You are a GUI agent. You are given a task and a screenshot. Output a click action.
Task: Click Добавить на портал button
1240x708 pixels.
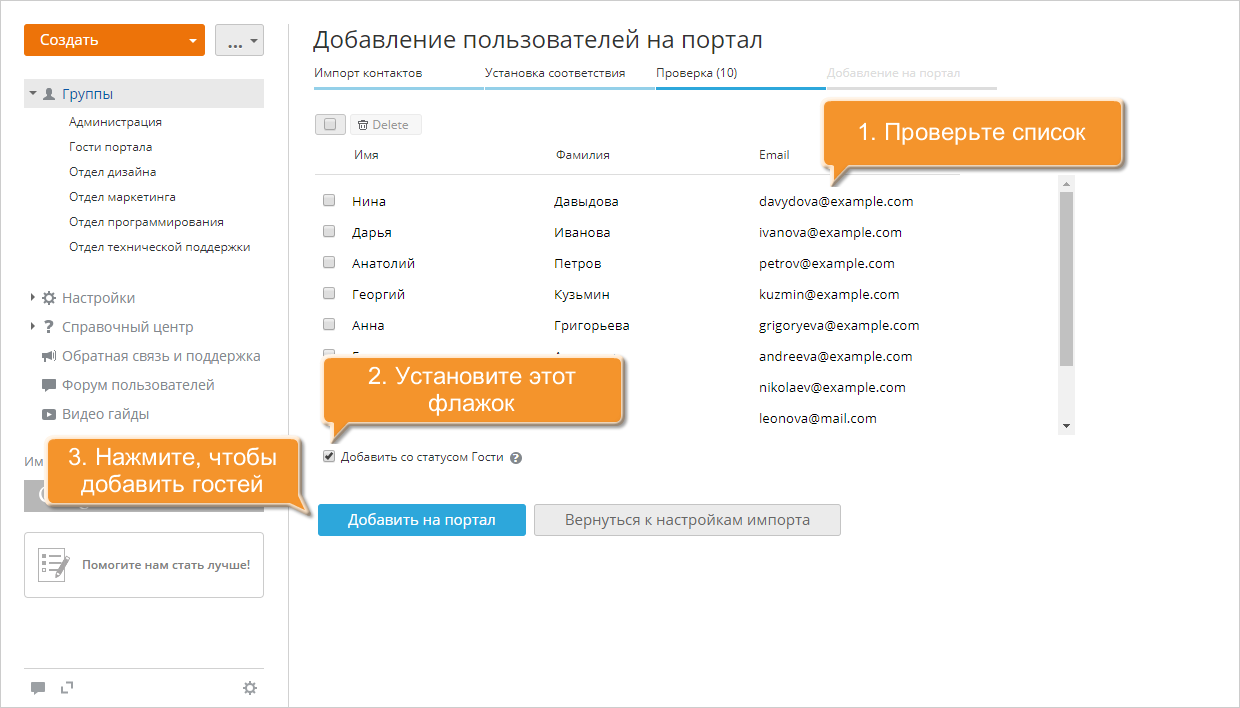click(422, 520)
